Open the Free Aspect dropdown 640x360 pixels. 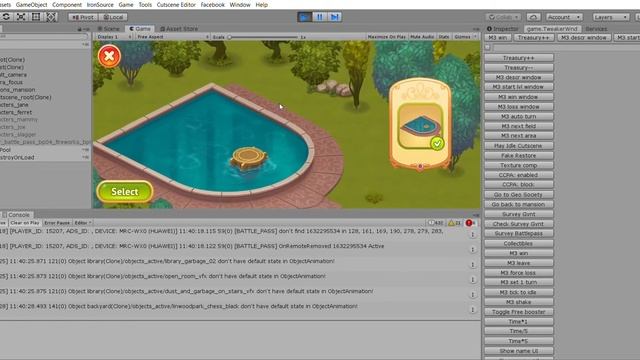pos(172,37)
